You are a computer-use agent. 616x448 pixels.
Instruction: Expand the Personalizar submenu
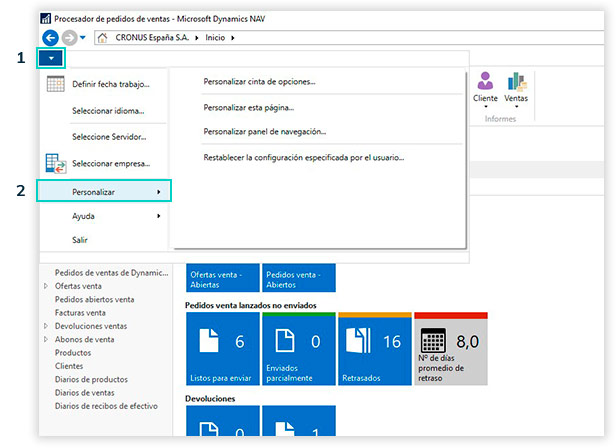click(104, 190)
